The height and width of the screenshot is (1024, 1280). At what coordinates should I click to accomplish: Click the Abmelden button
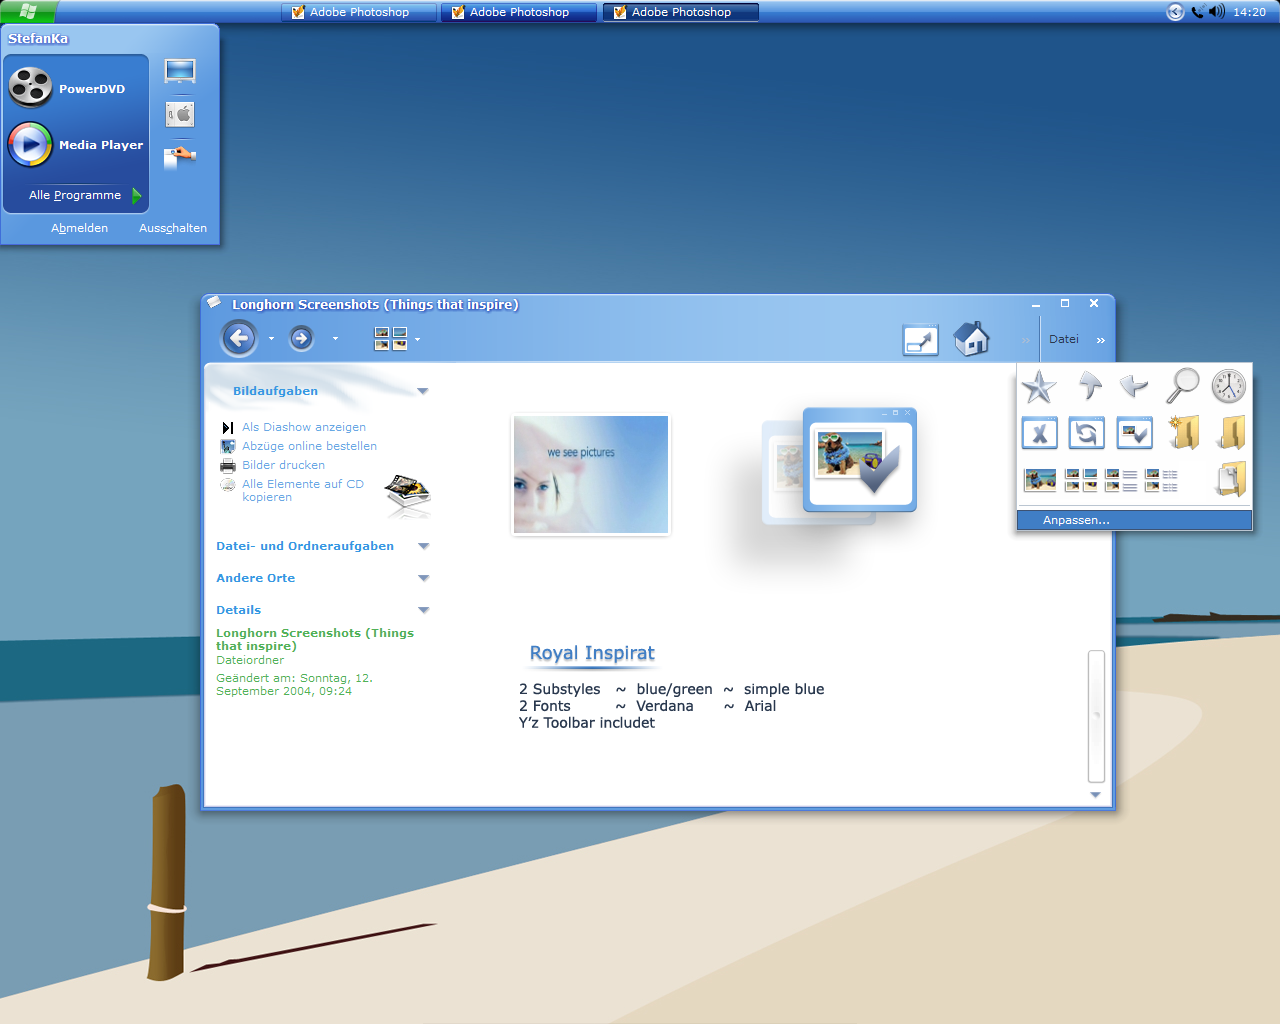tap(79, 228)
